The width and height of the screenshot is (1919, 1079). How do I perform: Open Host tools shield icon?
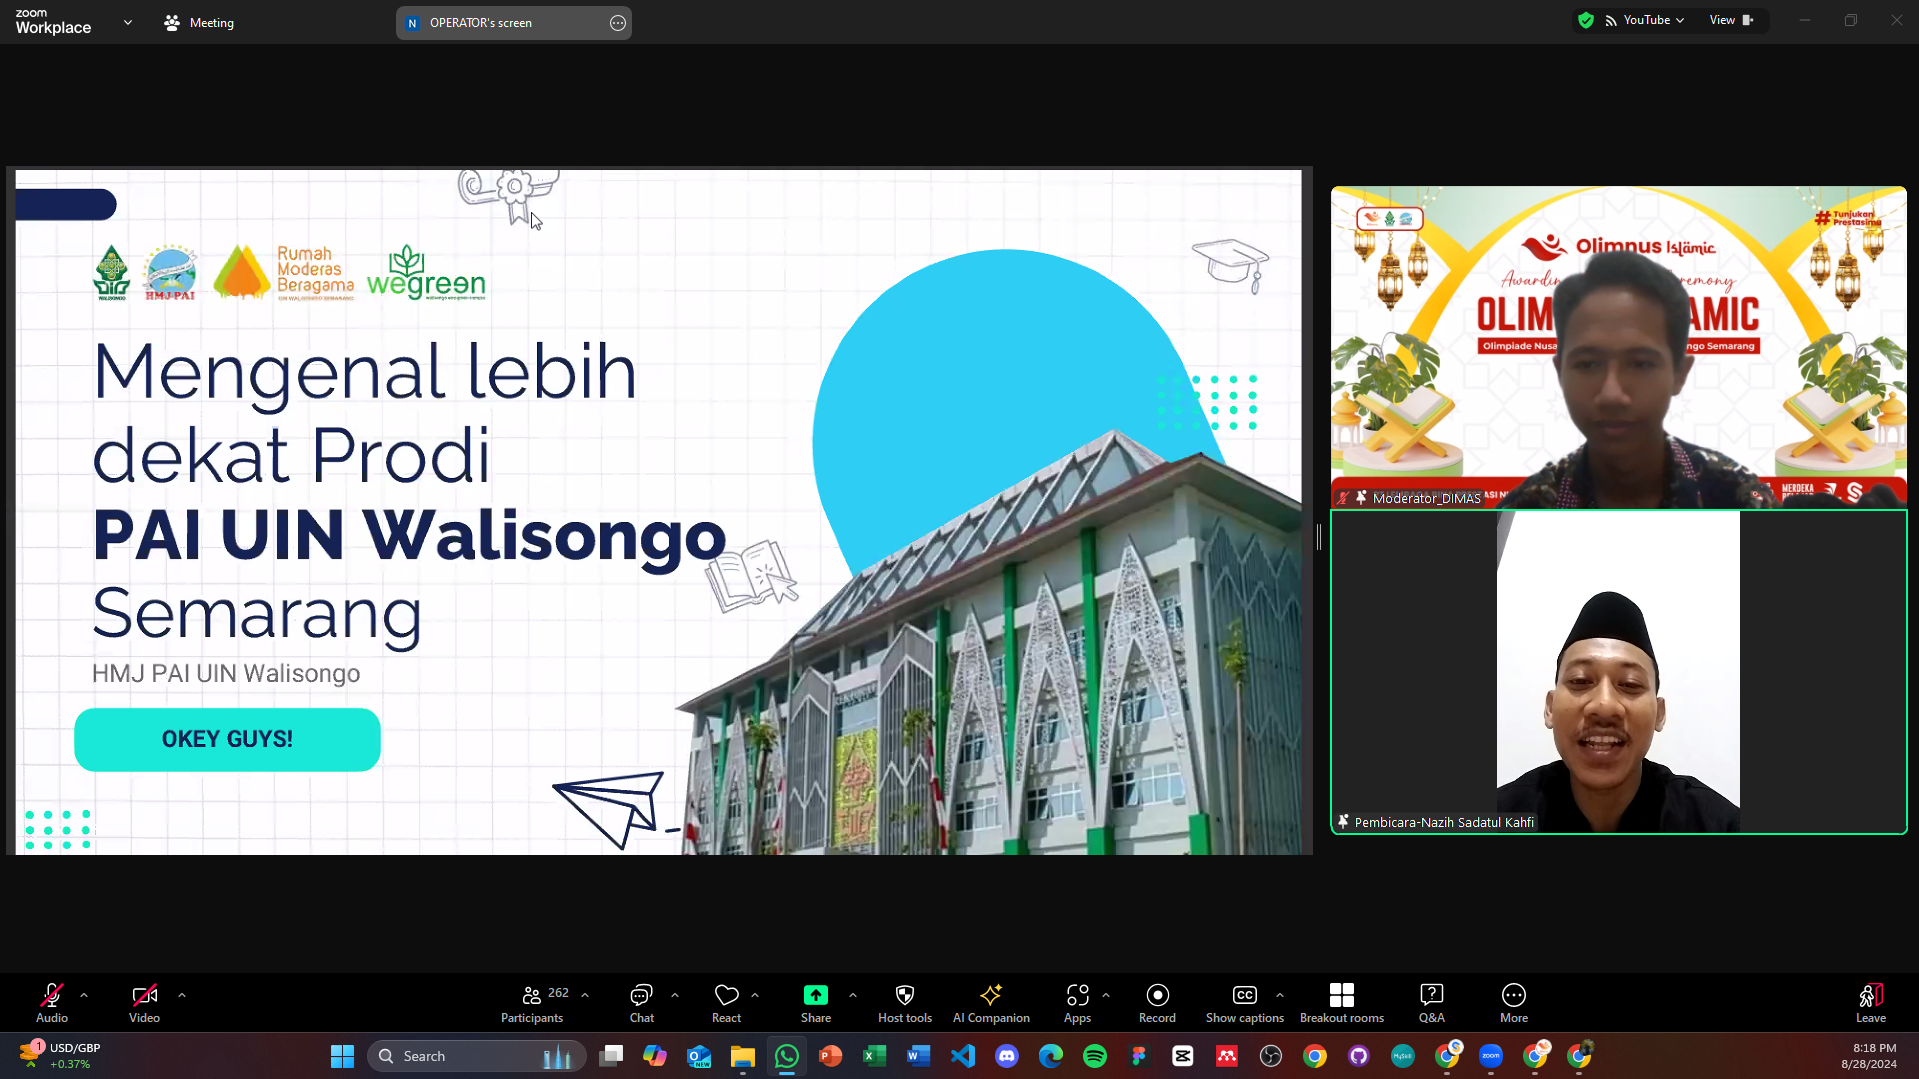[x=904, y=995]
